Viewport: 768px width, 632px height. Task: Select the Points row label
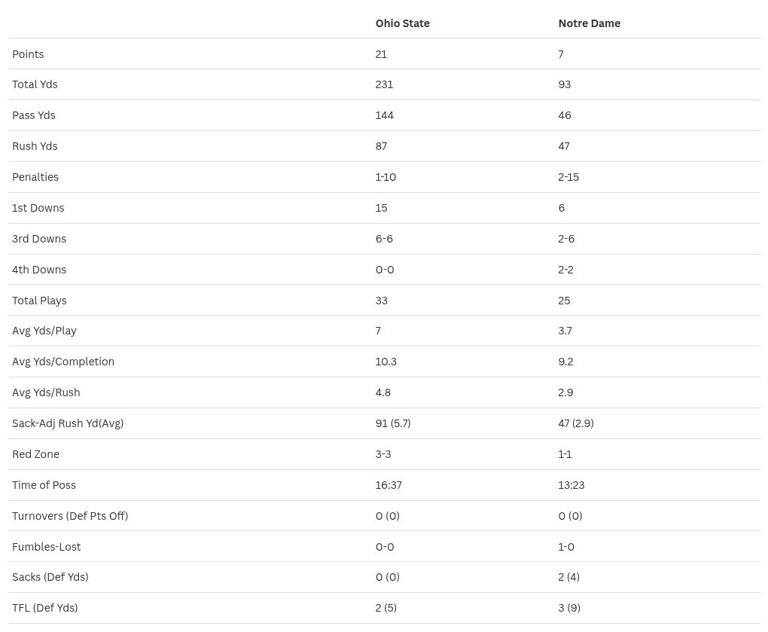pos(28,54)
